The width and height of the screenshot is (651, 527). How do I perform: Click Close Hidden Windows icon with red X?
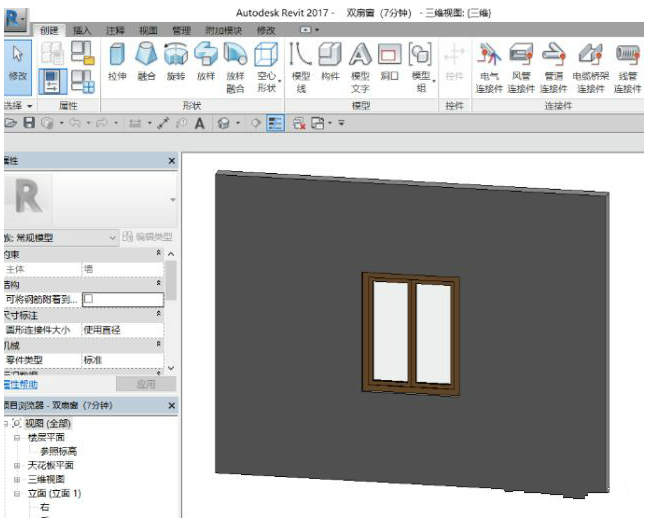(299, 123)
